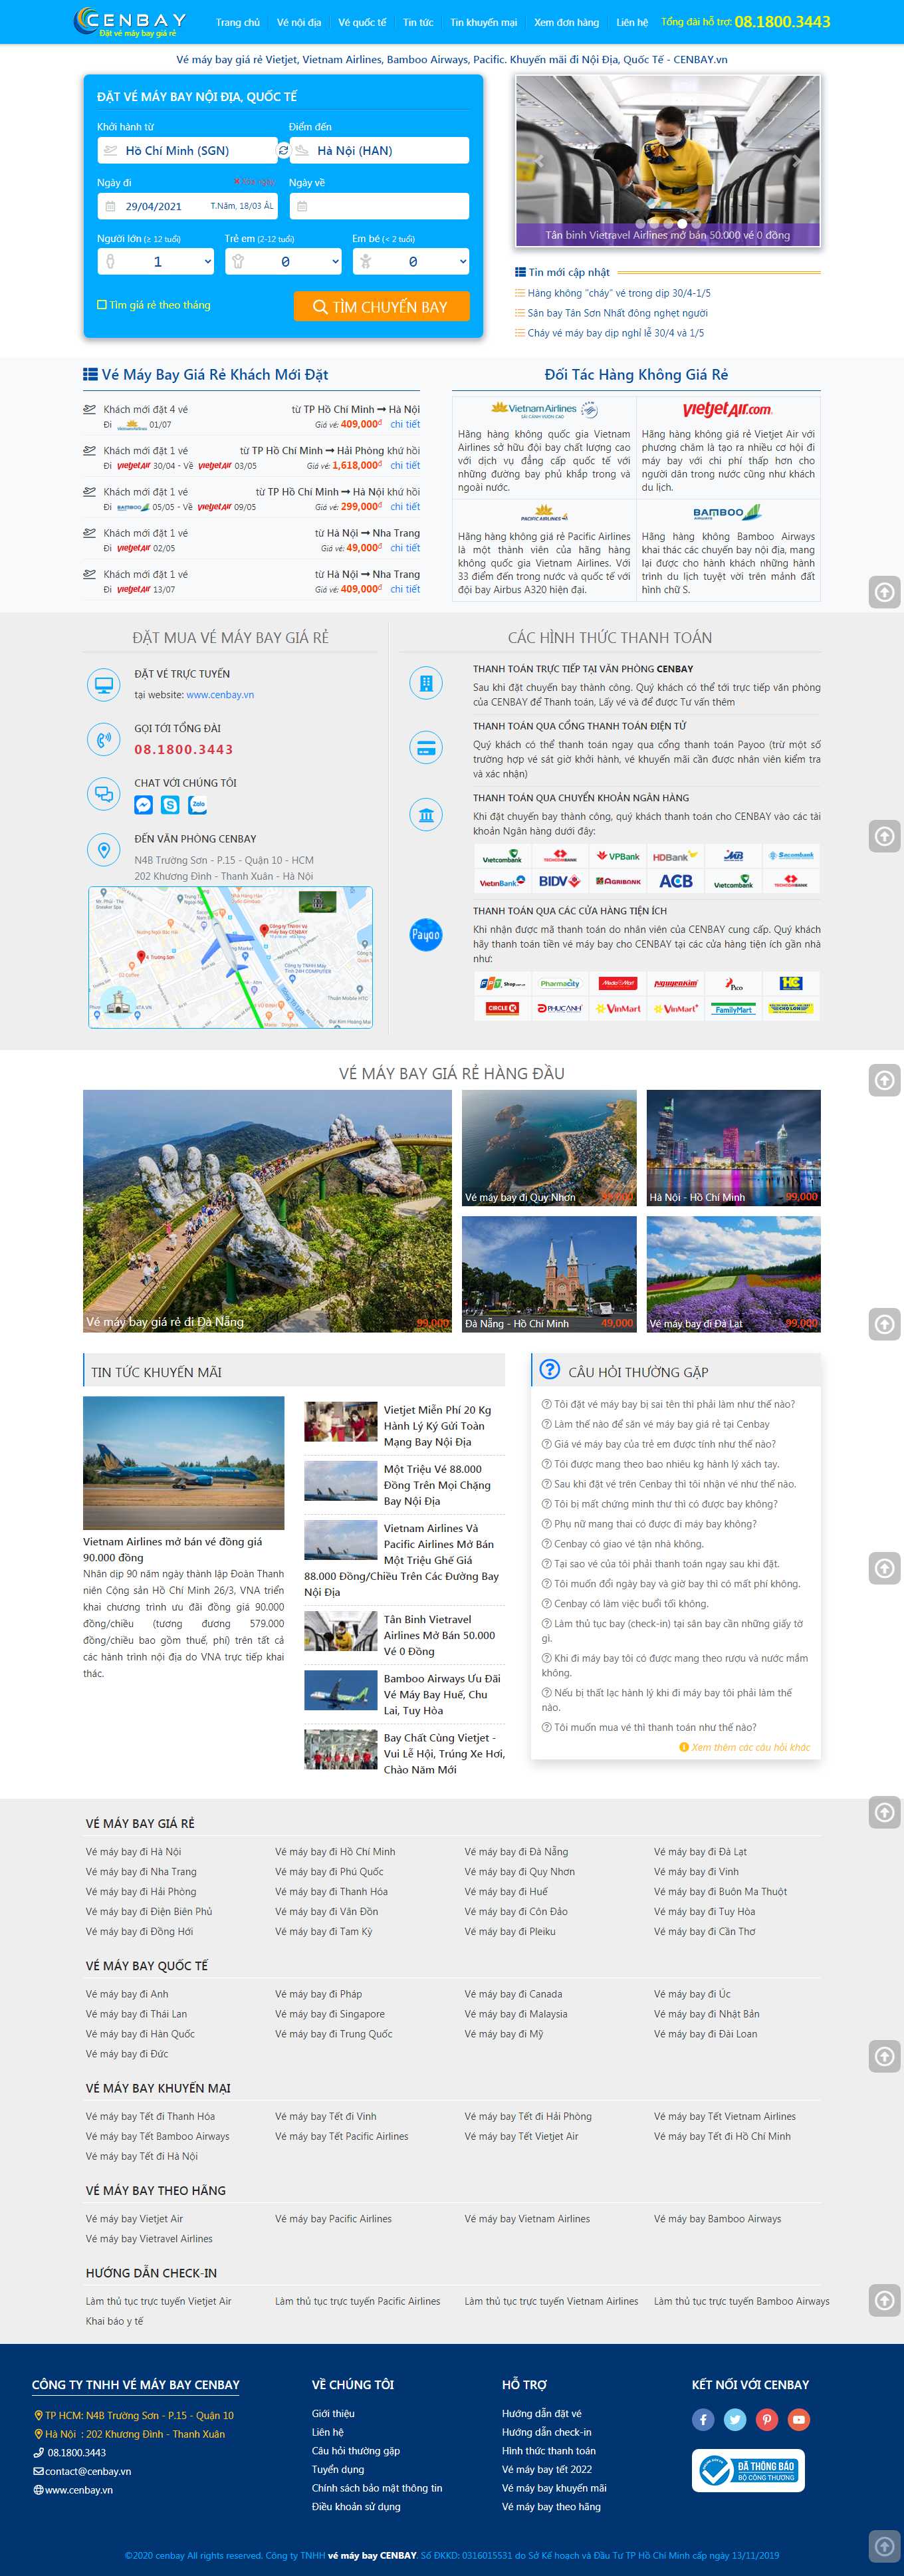Visit CENBAY's Facebook page in footer
This screenshot has height=2576, width=904.
703,2420
